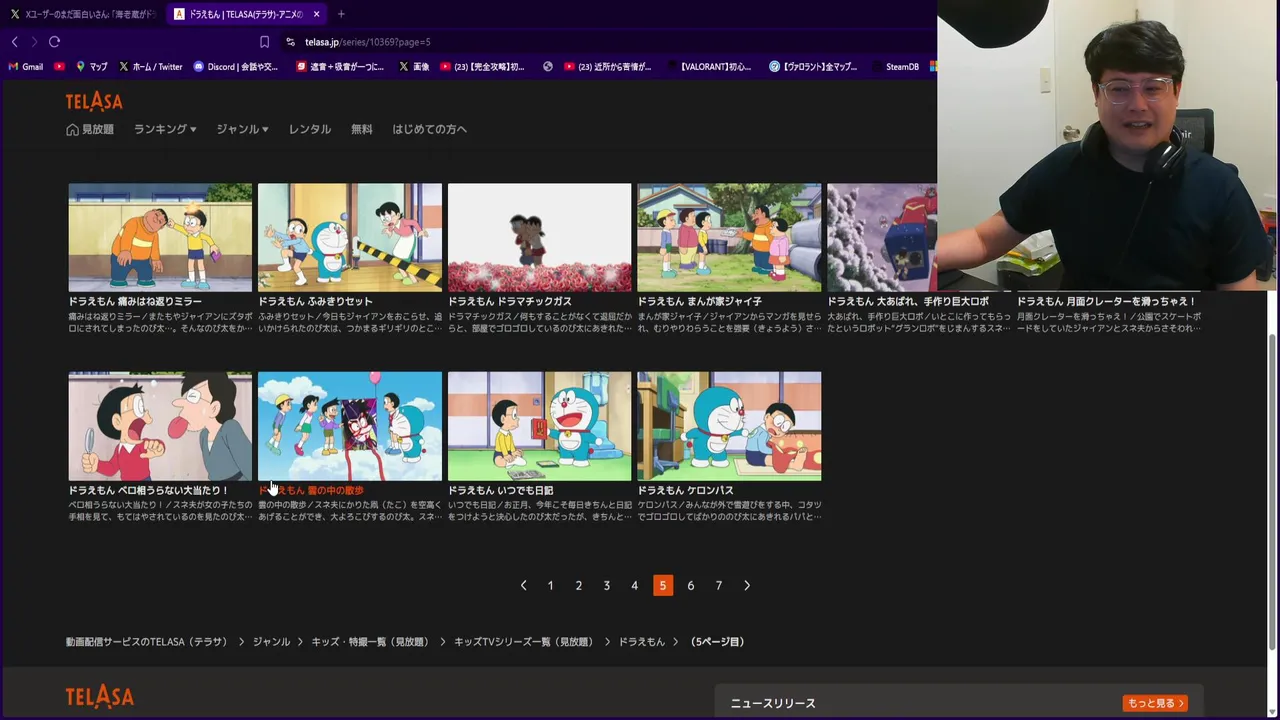Open the ホーム / Twitter bookmark
The width and height of the screenshot is (1280, 720).
click(150, 67)
